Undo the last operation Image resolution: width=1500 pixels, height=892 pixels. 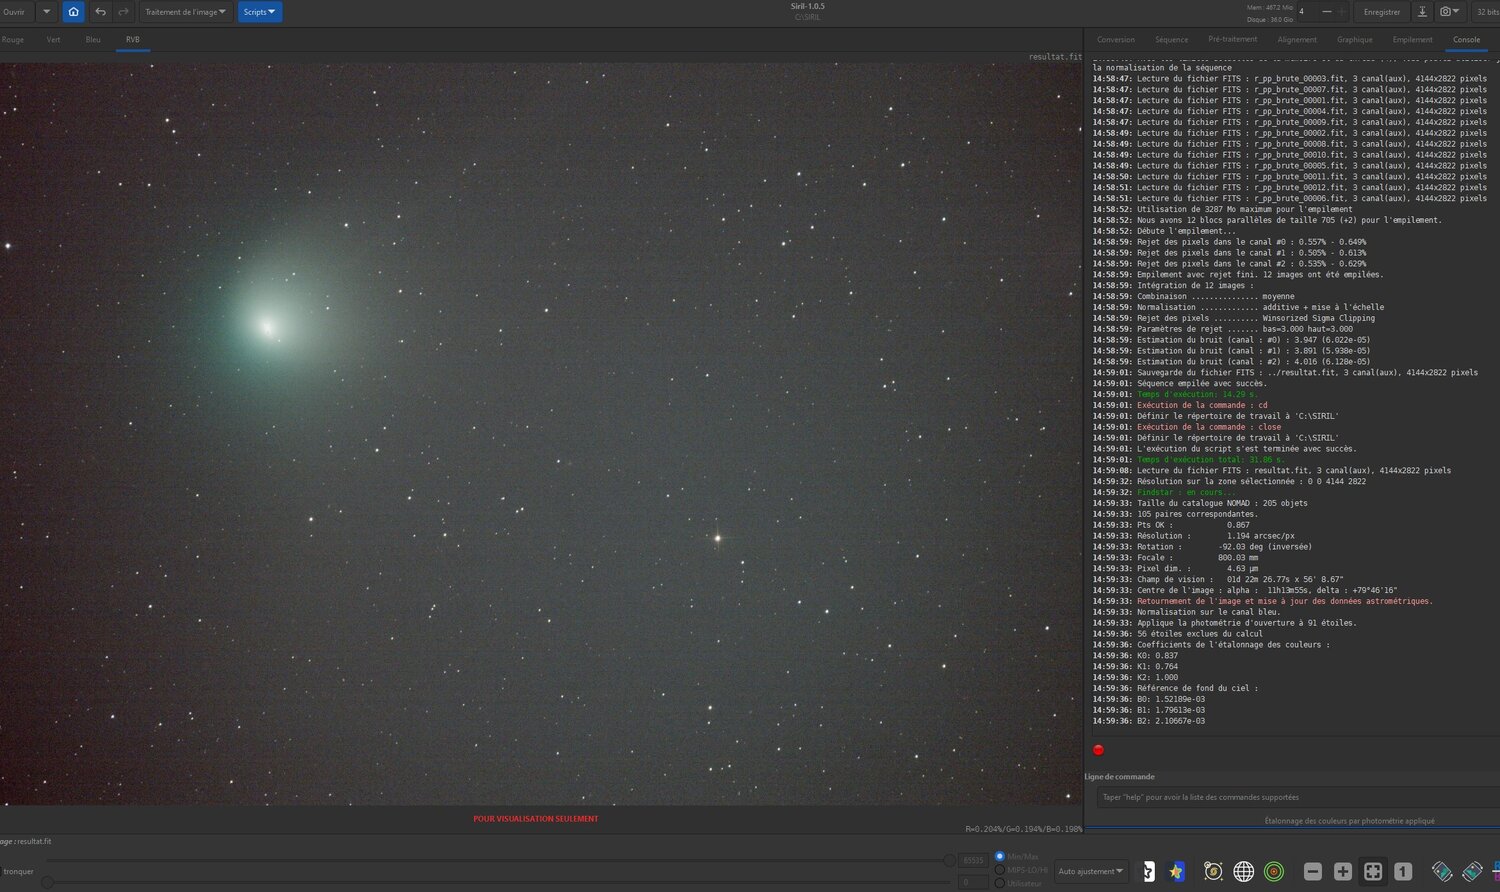pyautogui.click(x=100, y=12)
